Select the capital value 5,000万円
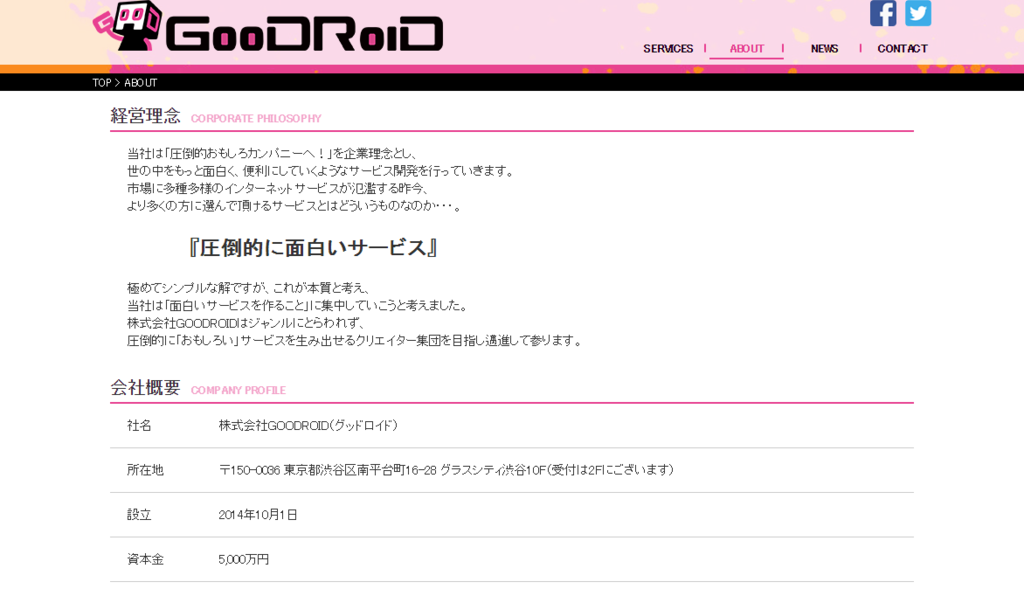 pos(244,559)
